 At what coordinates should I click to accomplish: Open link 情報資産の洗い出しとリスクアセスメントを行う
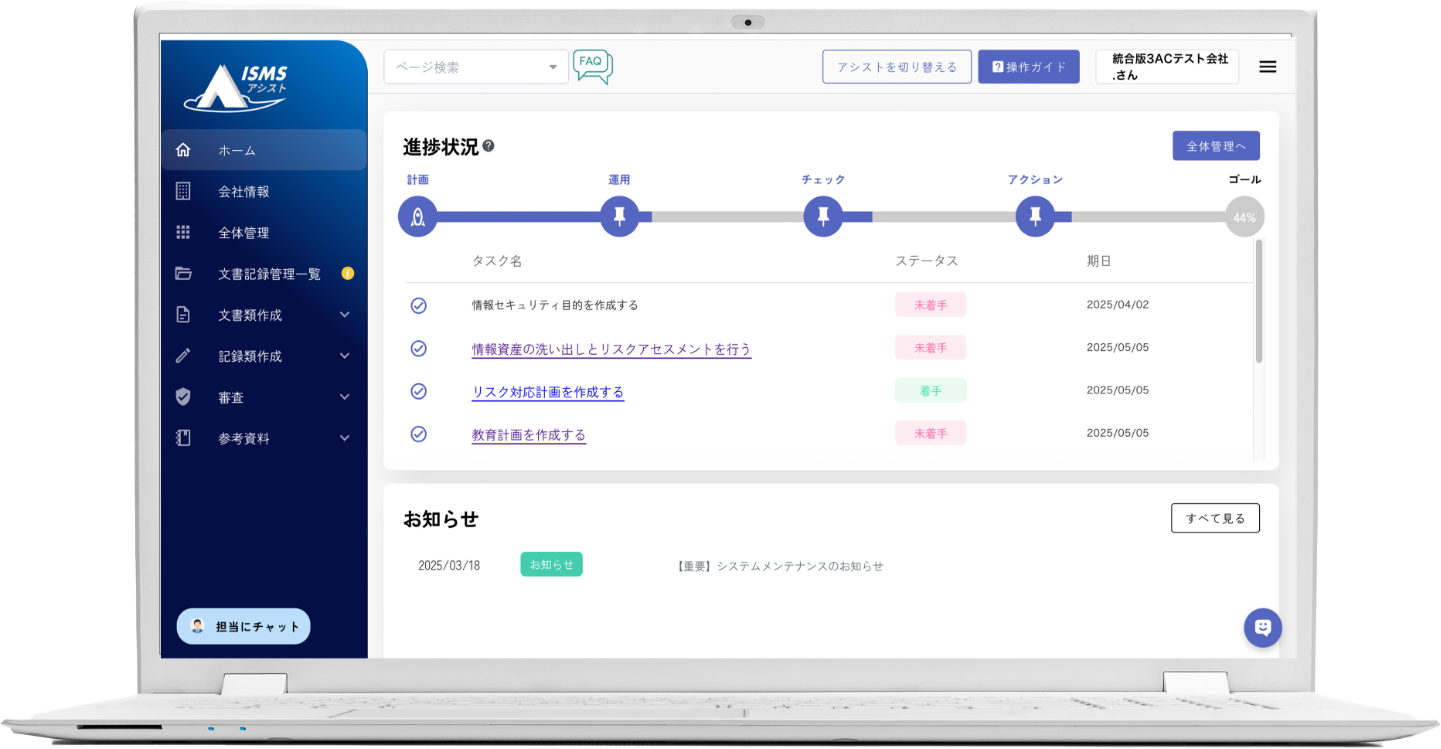[611, 349]
